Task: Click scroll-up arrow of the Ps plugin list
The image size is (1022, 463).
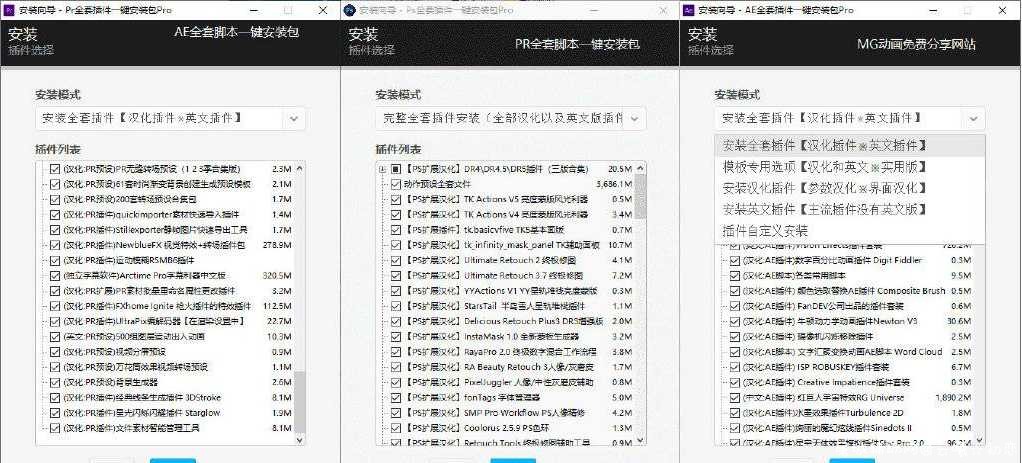Action: click(640, 168)
